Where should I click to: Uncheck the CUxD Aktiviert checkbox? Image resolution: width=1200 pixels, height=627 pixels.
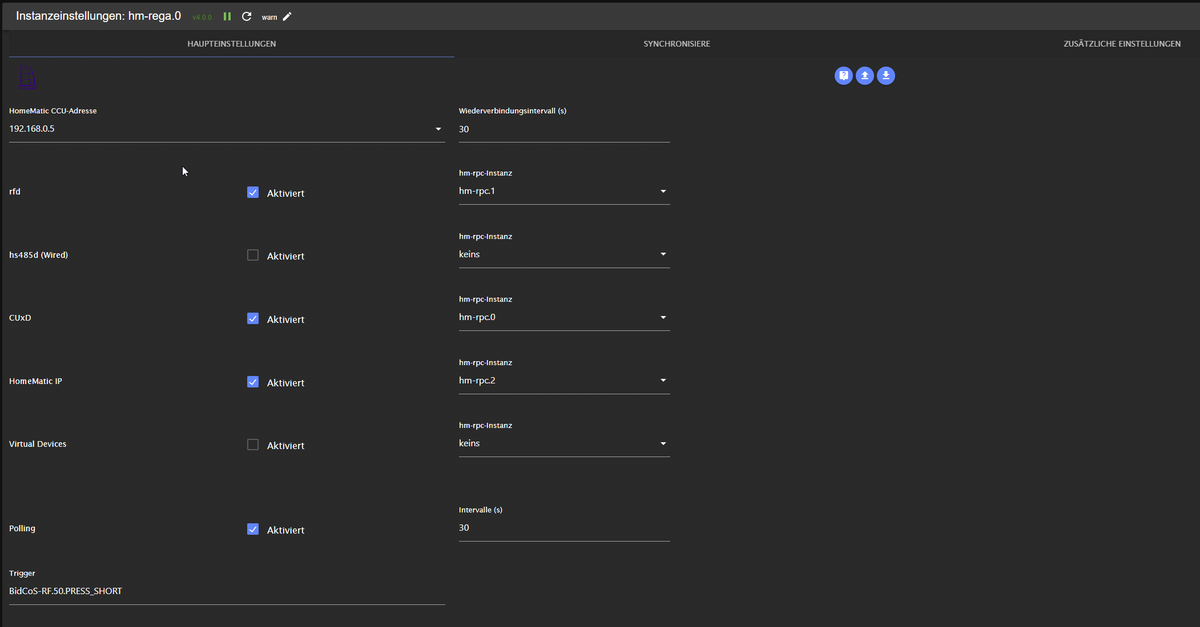click(x=253, y=318)
